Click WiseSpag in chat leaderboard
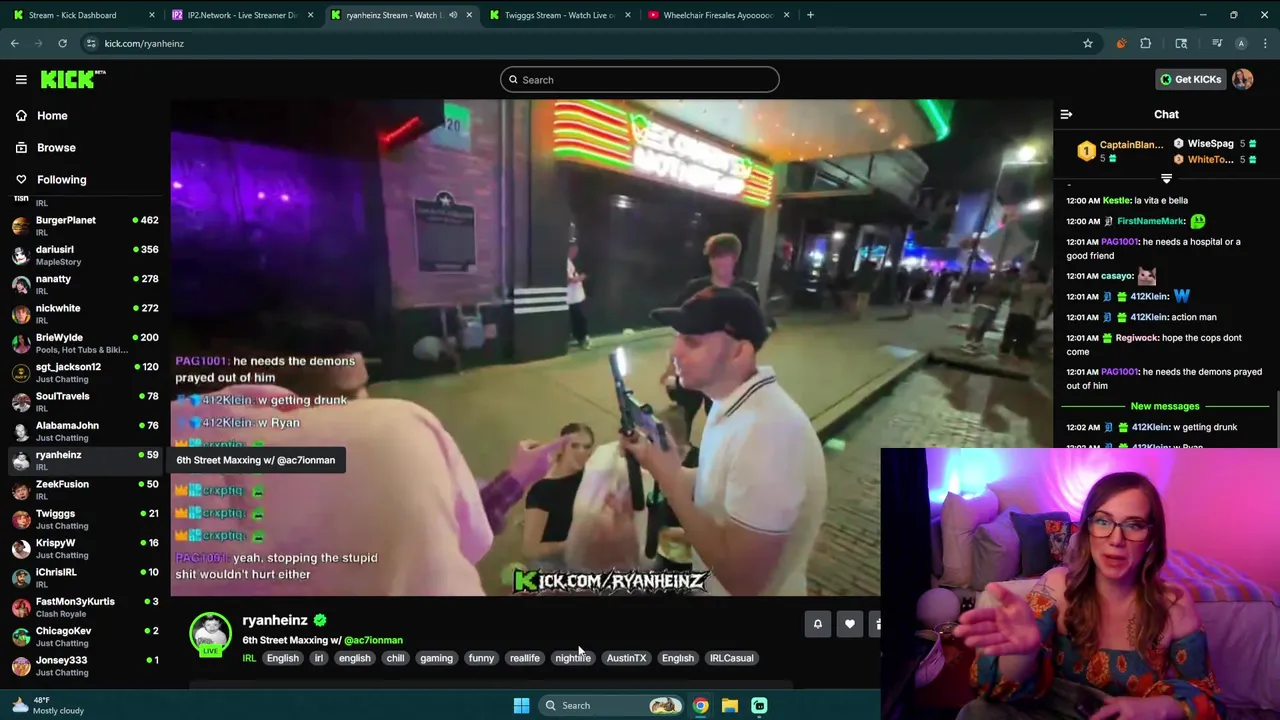 [1210, 144]
